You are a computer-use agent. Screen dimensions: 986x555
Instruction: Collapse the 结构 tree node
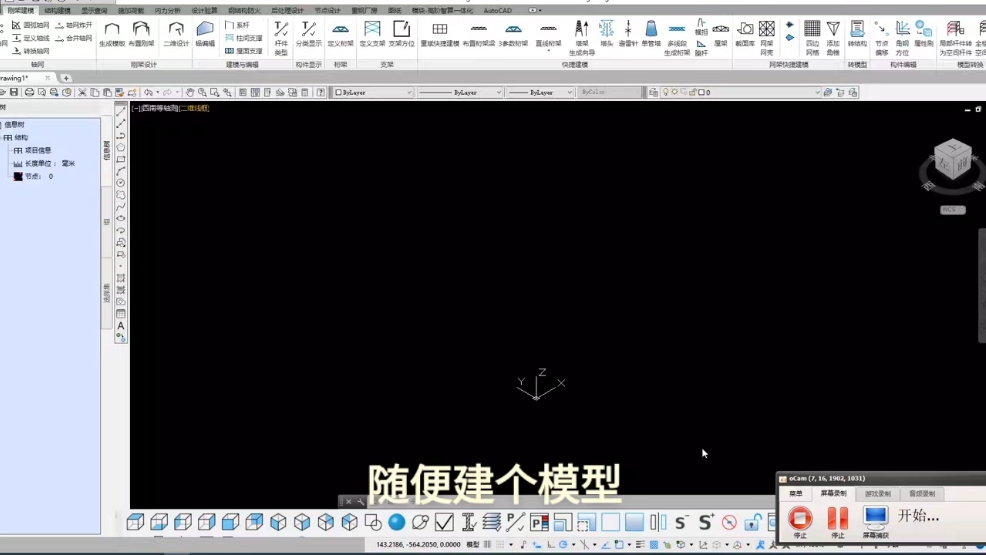point(1,138)
